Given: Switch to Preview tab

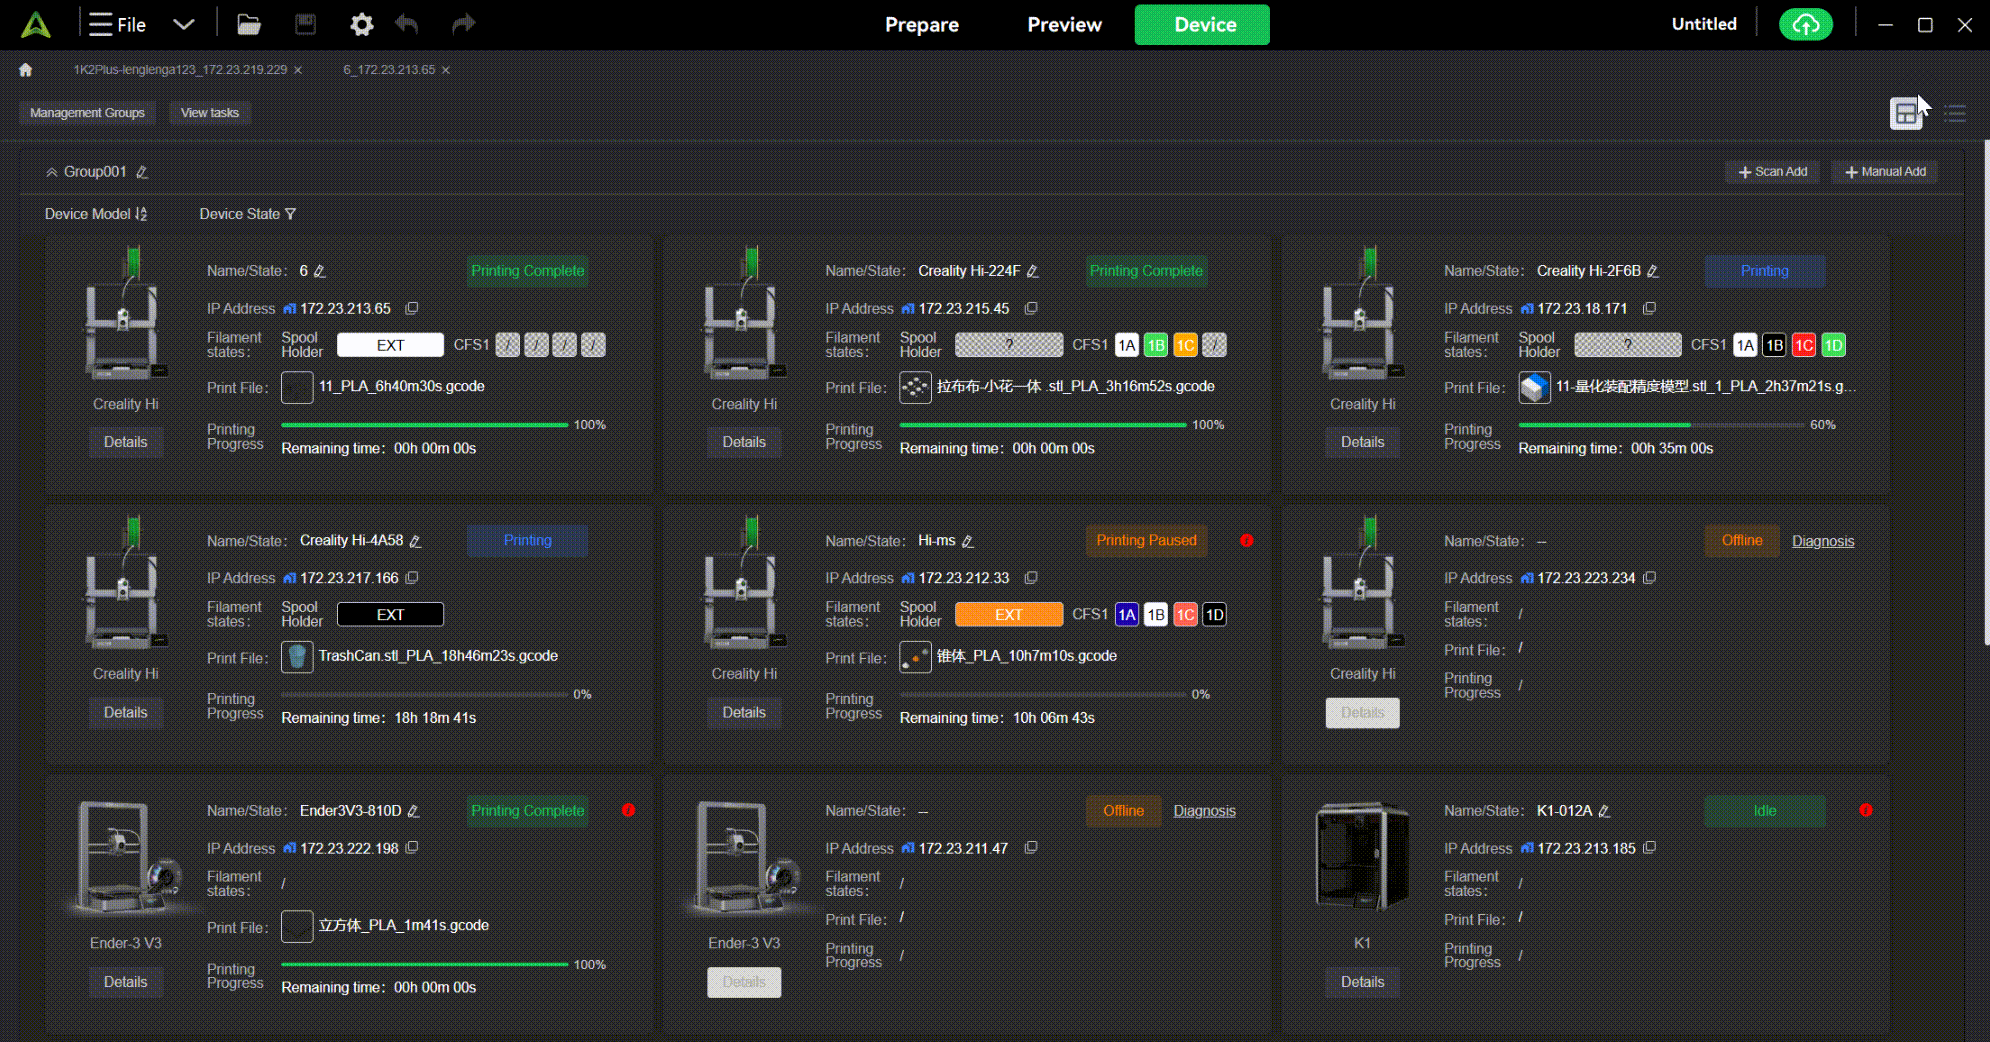Looking at the screenshot, I should (1064, 25).
